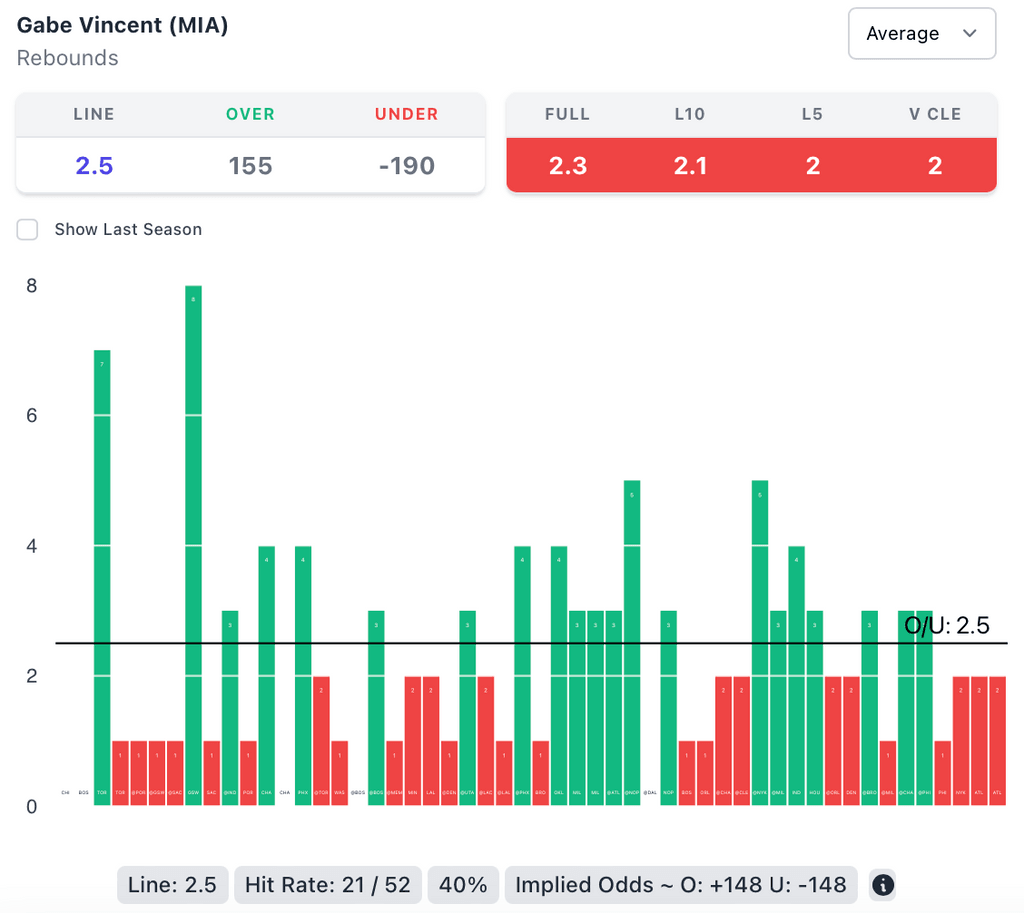Click the green @ATL bar showing 3

point(613,708)
